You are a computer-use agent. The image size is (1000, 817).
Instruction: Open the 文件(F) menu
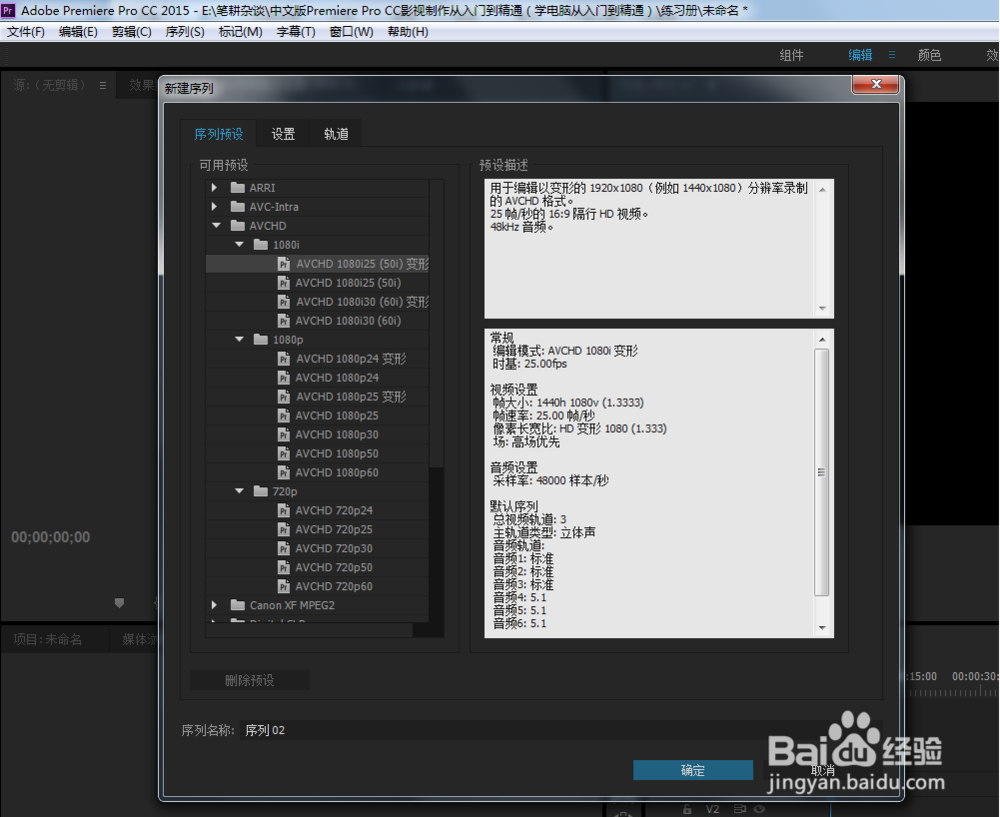[26, 32]
